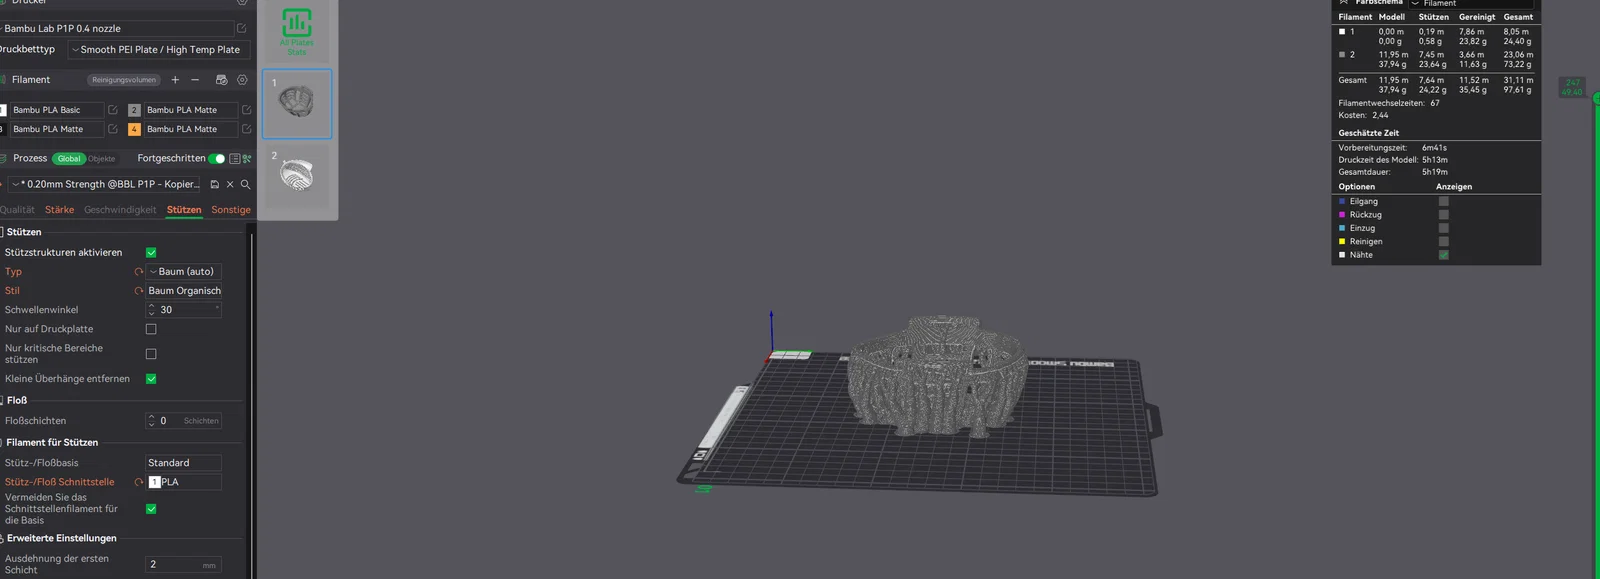Add a new filament with plus icon
The width and height of the screenshot is (1600, 579).
pos(175,80)
